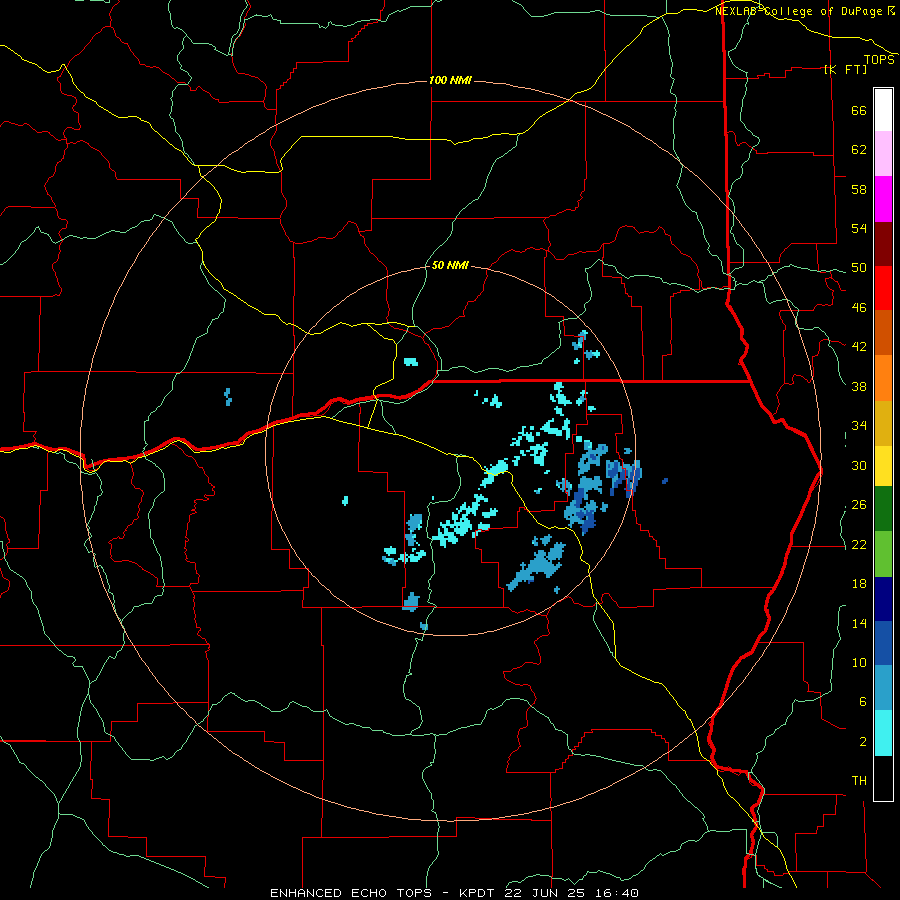
Task: Select the 38 legend label
Action: coord(859,386)
